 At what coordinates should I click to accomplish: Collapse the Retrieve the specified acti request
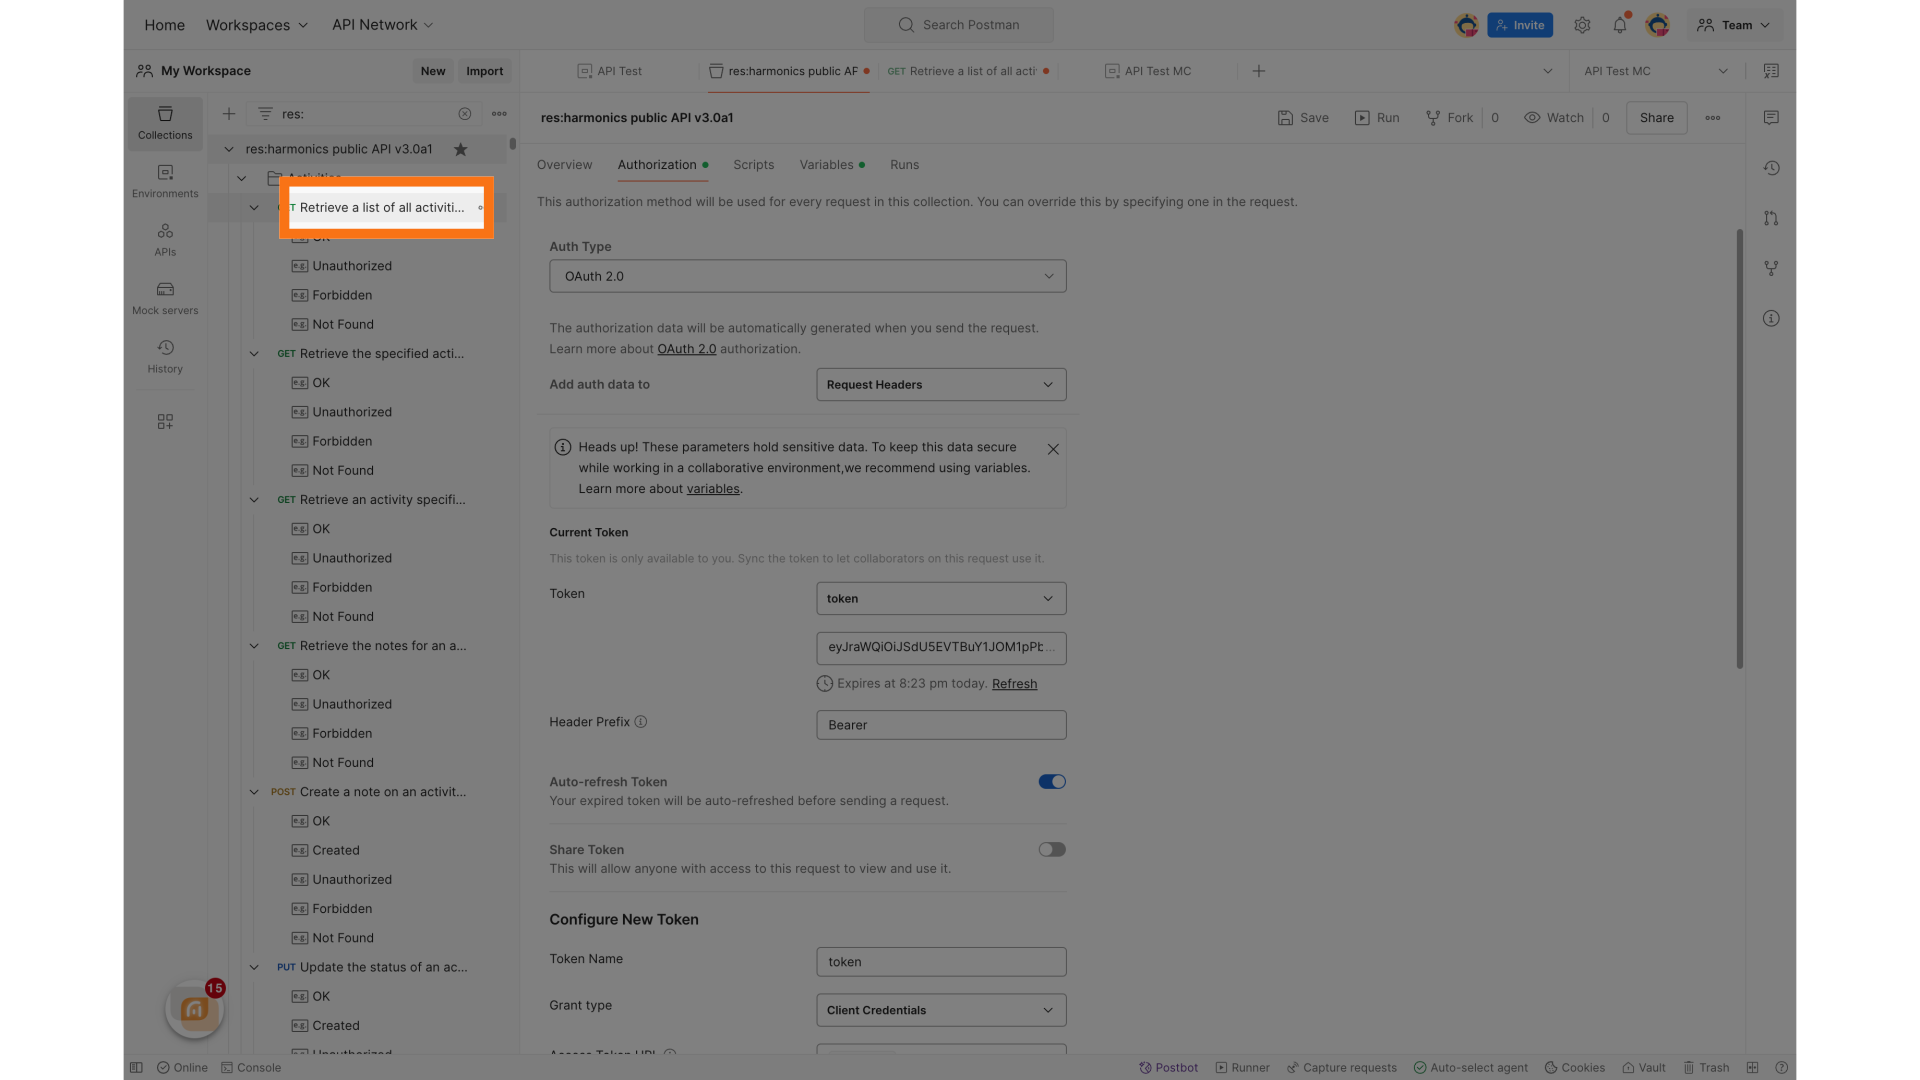click(x=253, y=353)
